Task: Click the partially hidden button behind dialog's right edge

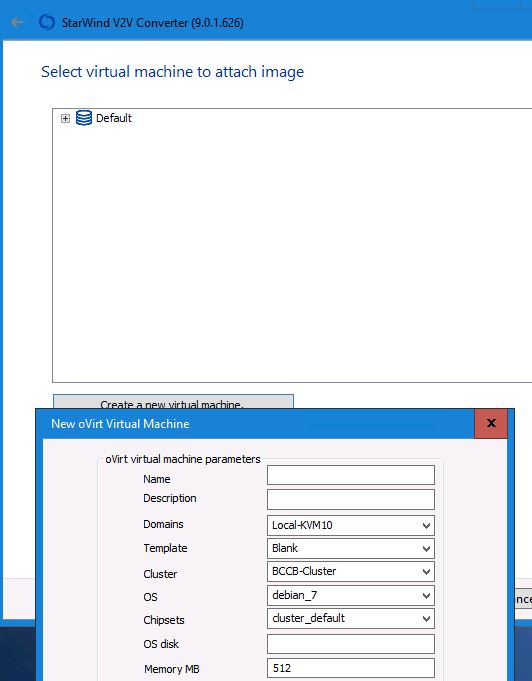Action: point(523,599)
